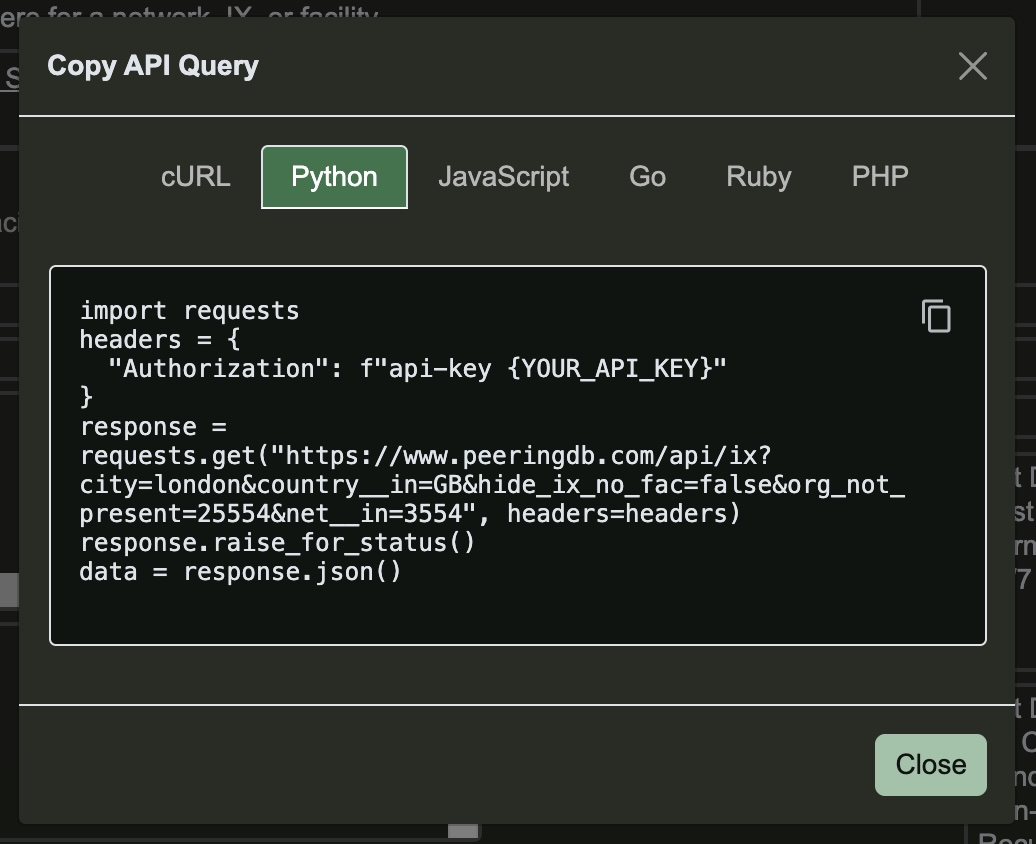
Task: Click the 'headers = {' code line
Action: point(160,340)
